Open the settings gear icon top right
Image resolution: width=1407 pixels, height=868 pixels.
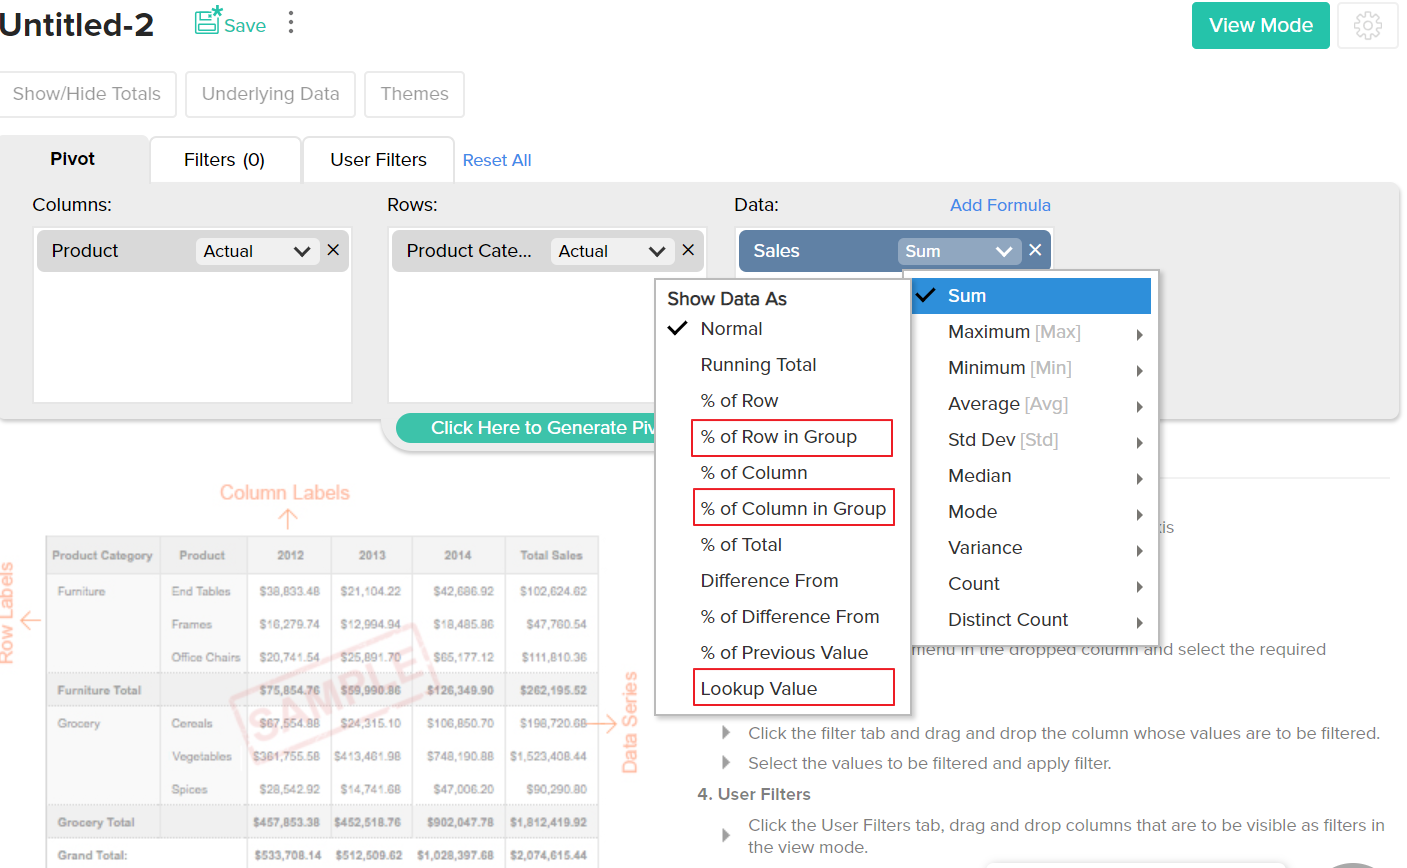[1367, 25]
